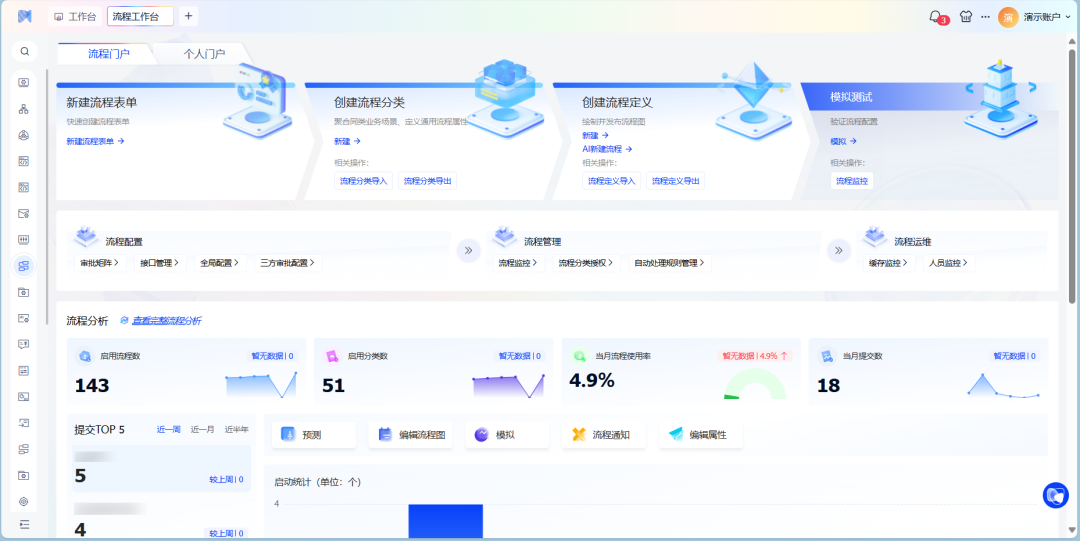Expand the 审批矩阵 chevron item
Viewport: 1080px width, 541px height.
pos(100,263)
